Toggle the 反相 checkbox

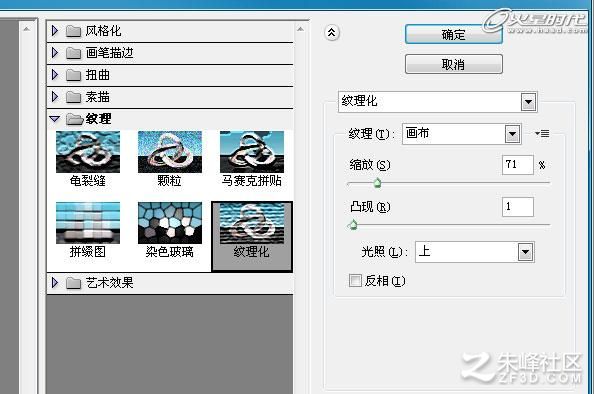click(355, 281)
